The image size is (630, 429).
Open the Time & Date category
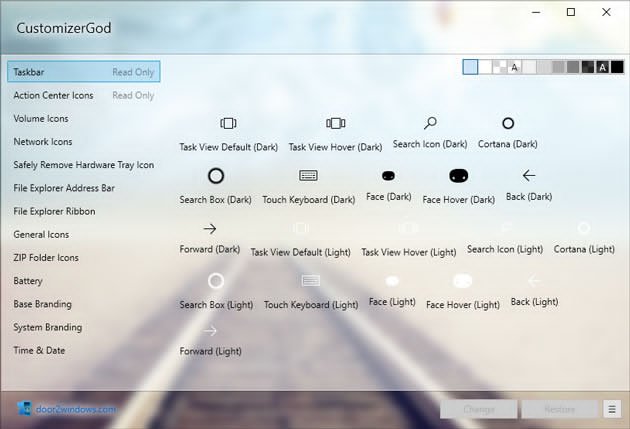84,351
